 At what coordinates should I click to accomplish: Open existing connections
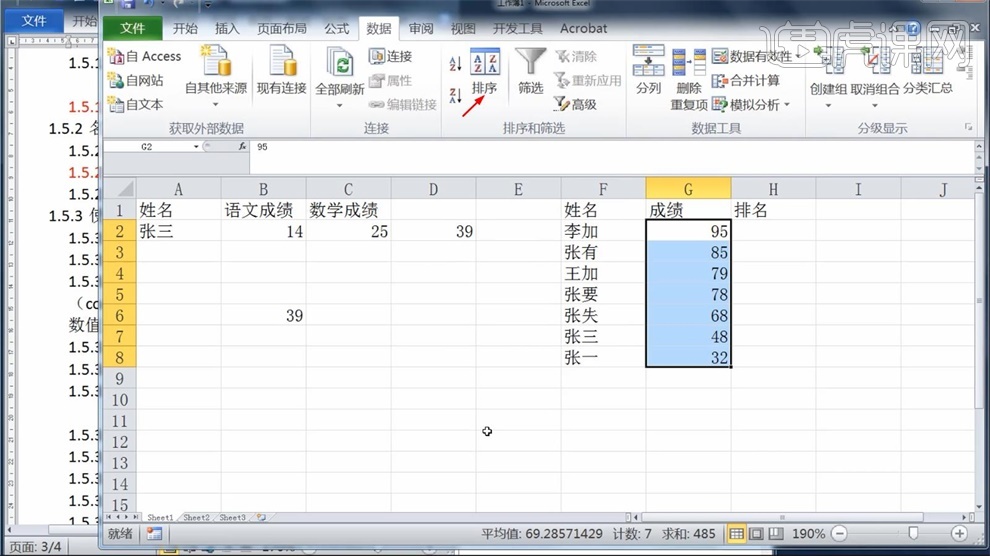282,71
